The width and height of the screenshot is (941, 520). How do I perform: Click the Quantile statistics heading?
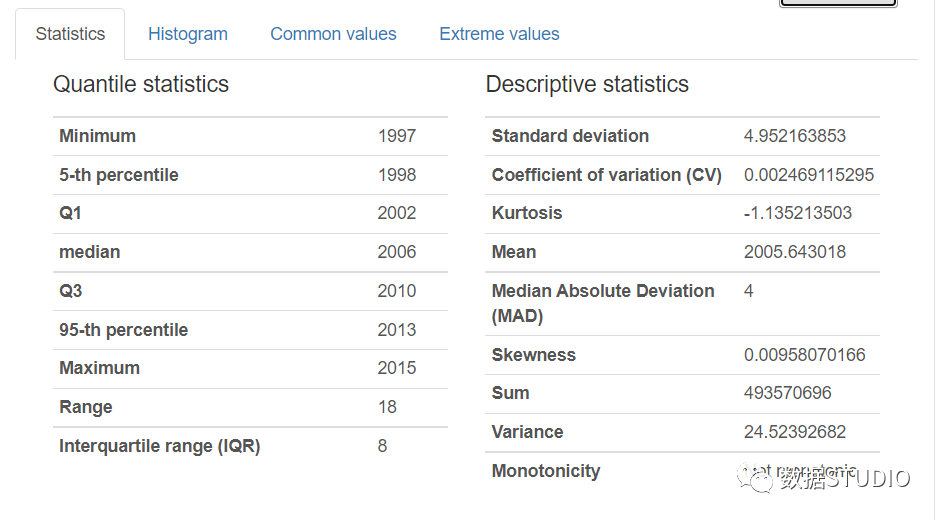(141, 84)
